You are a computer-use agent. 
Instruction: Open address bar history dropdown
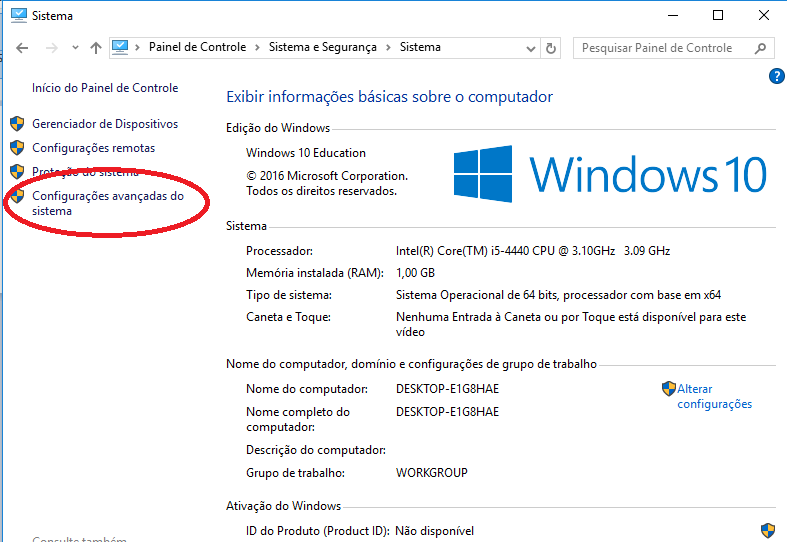coord(531,49)
